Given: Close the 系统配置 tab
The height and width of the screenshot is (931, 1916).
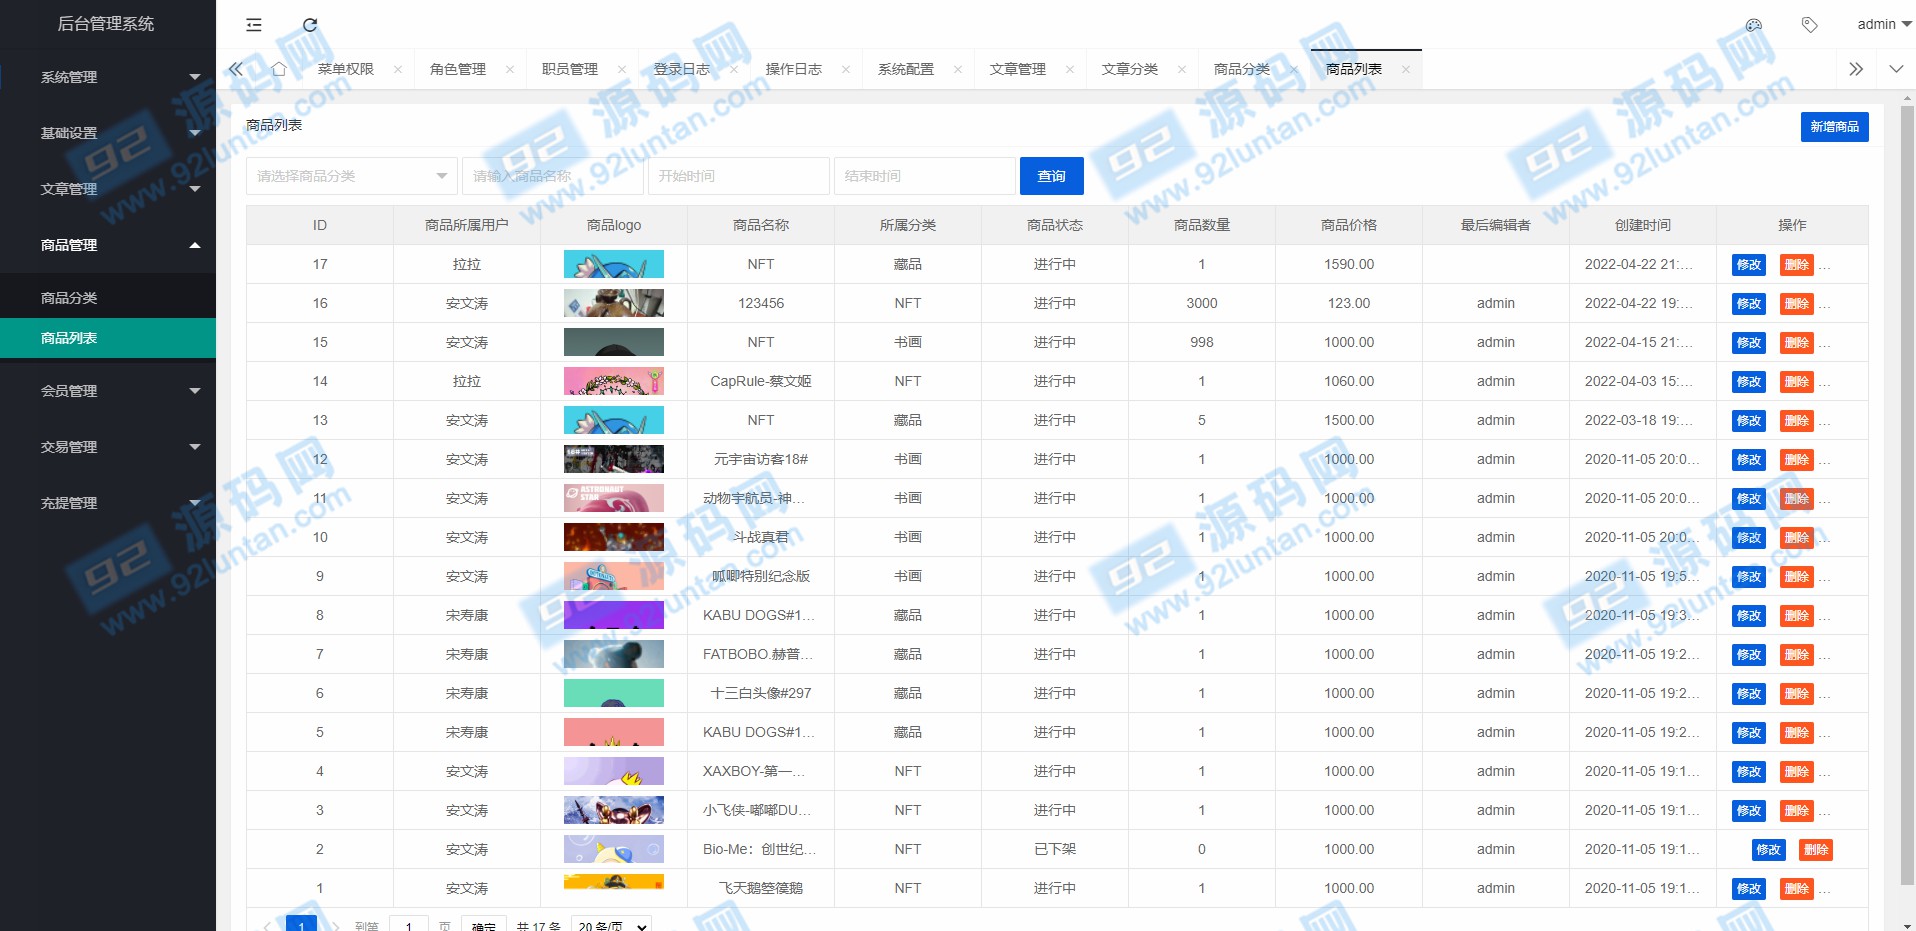Looking at the screenshot, I should tap(958, 70).
